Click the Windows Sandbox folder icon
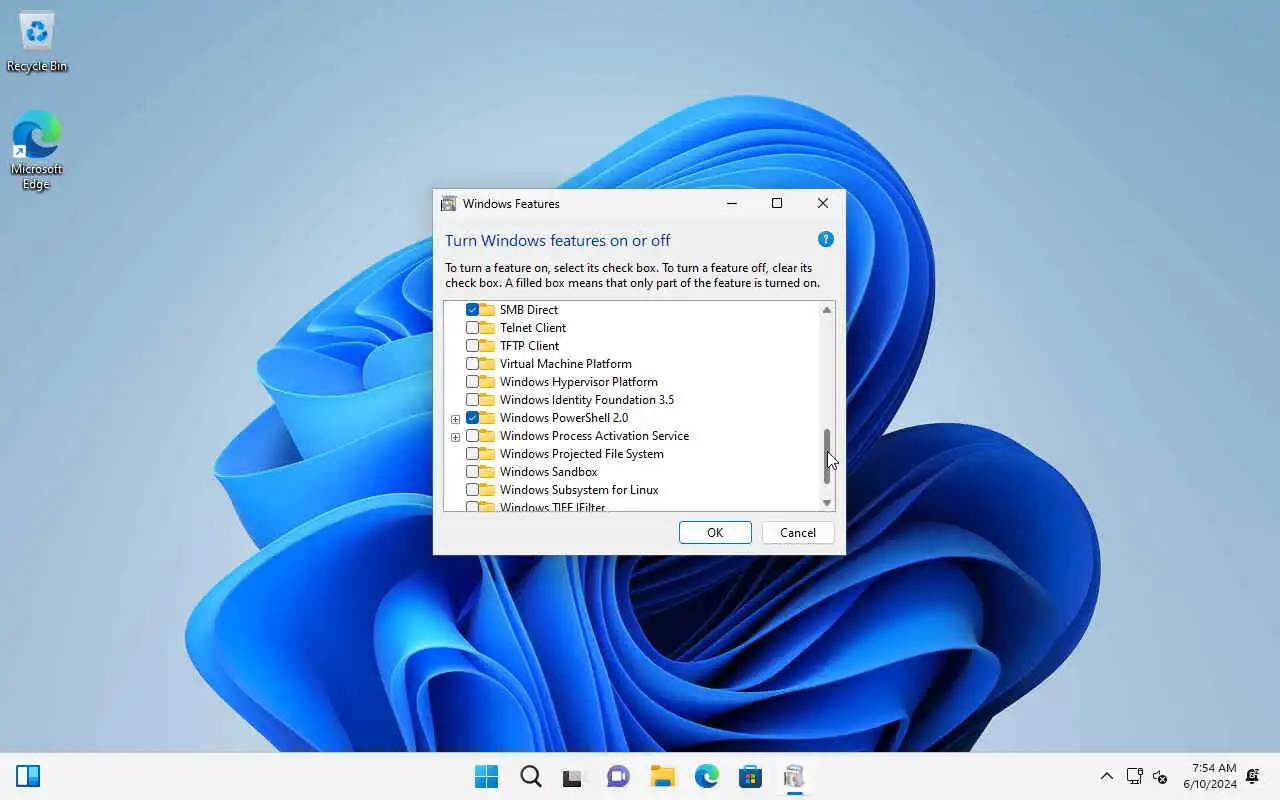 tap(488, 472)
